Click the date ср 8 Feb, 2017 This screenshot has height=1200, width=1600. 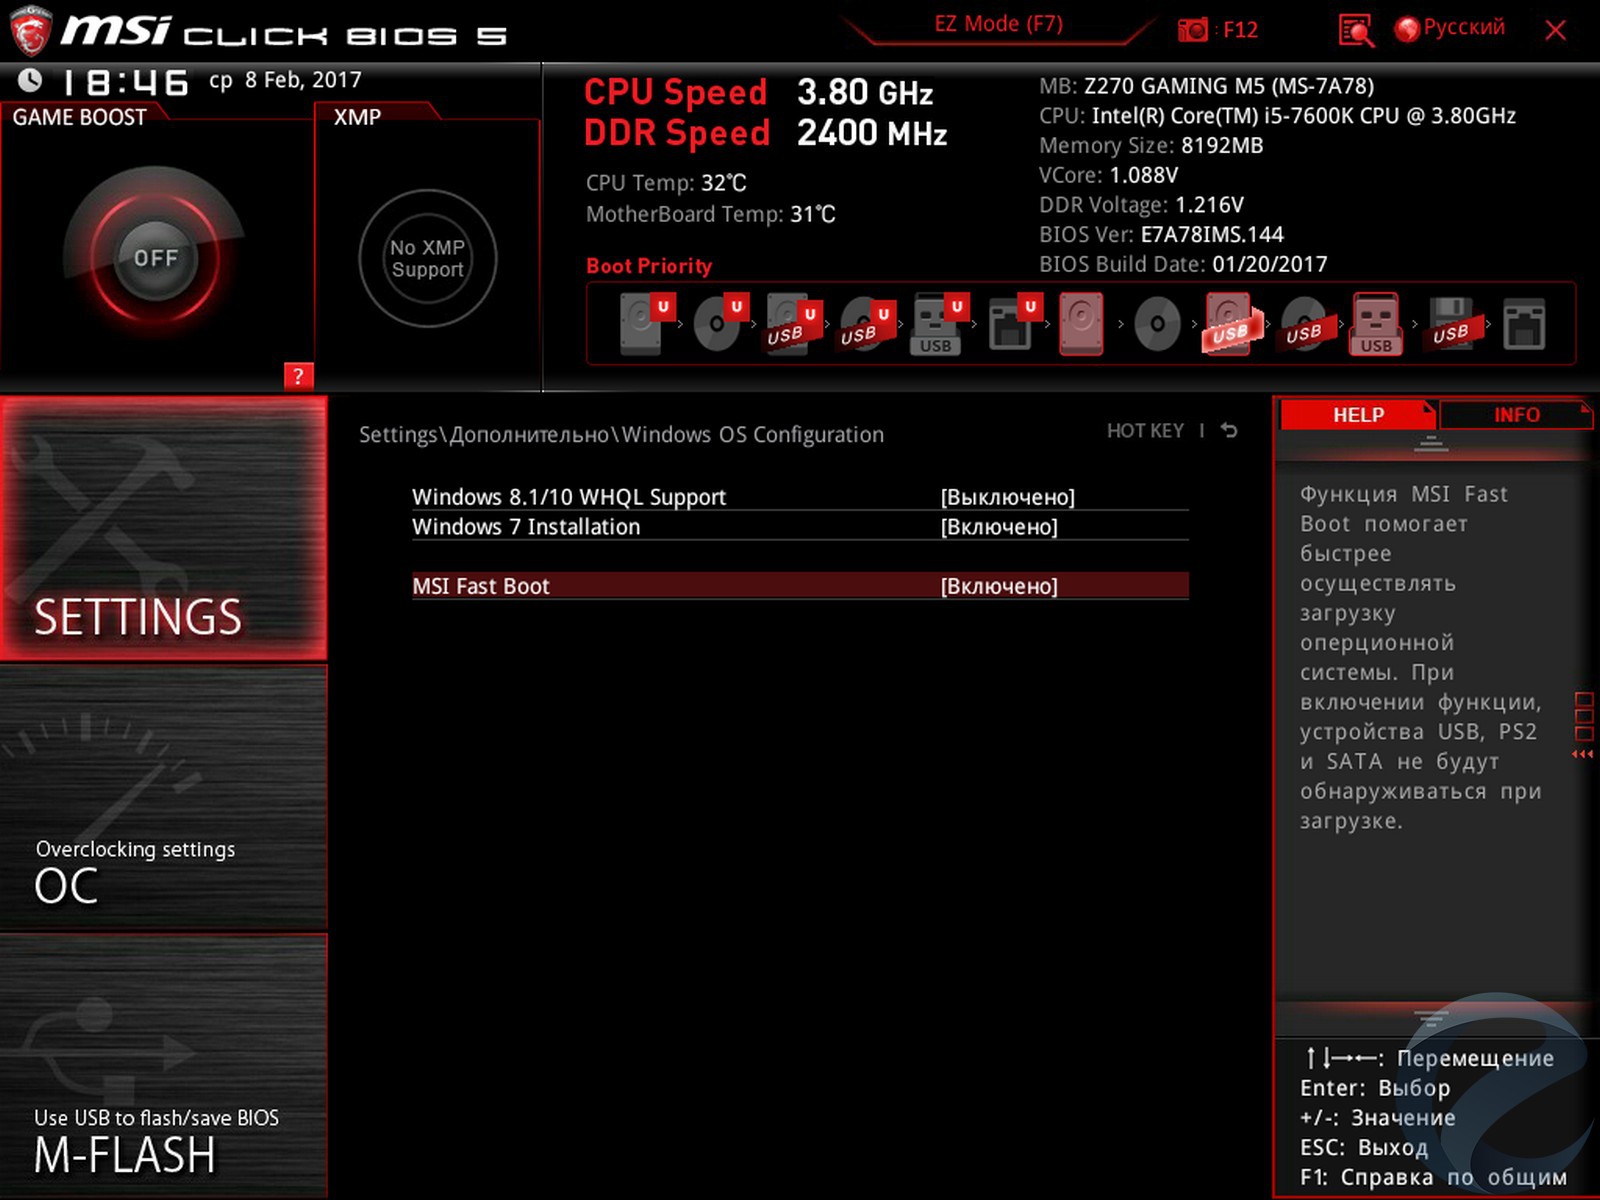pos(285,80)
